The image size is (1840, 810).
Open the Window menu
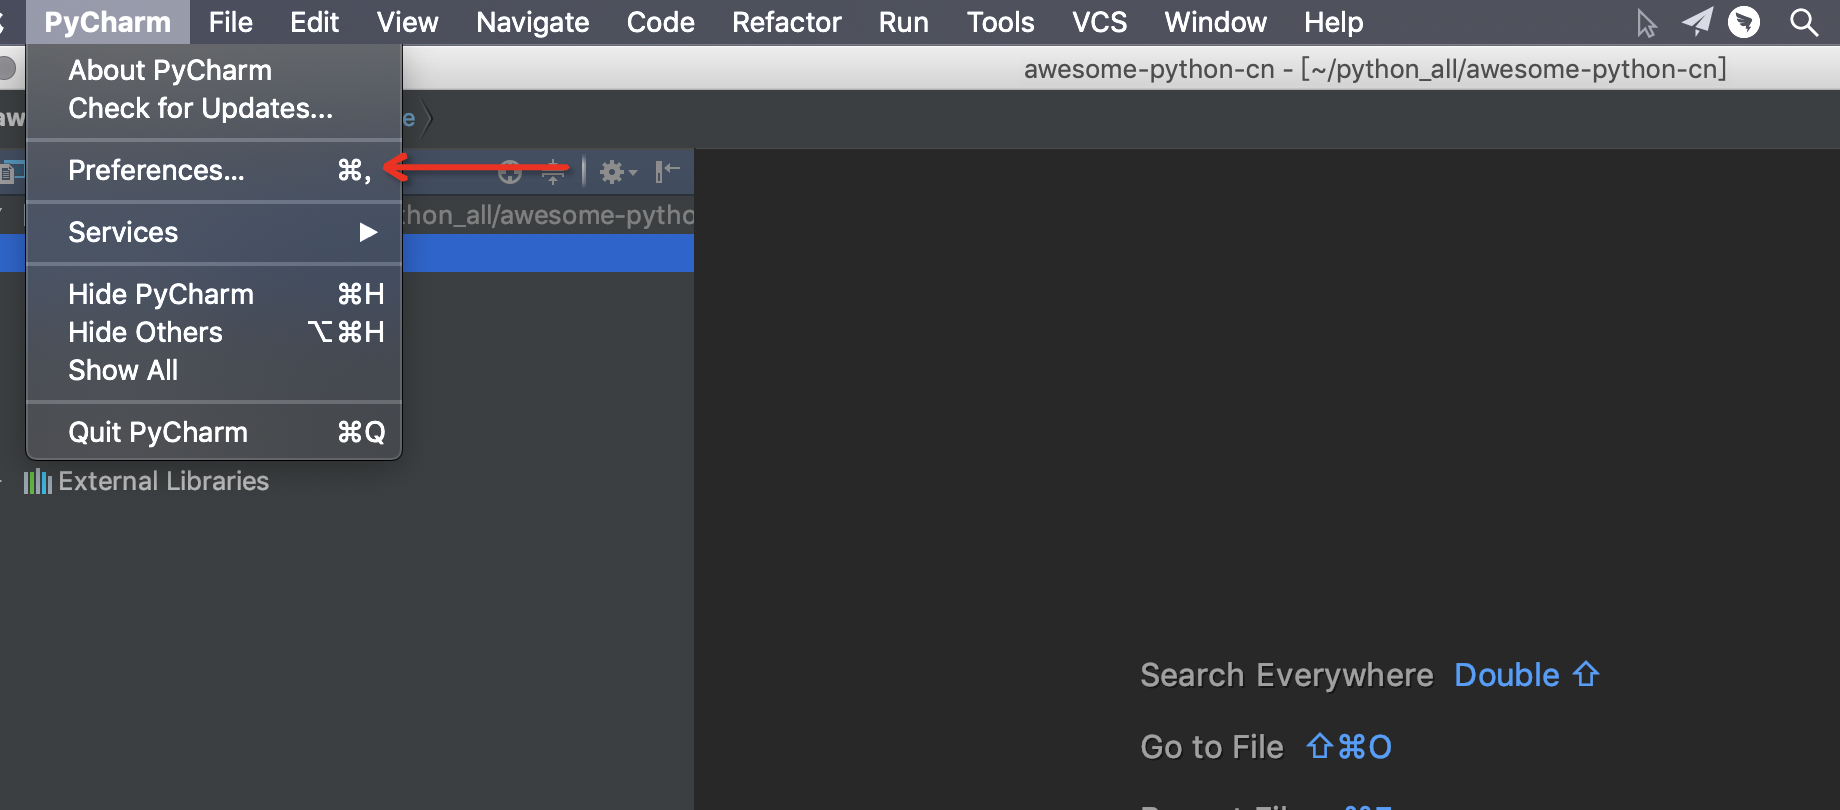pos(1216,22)
